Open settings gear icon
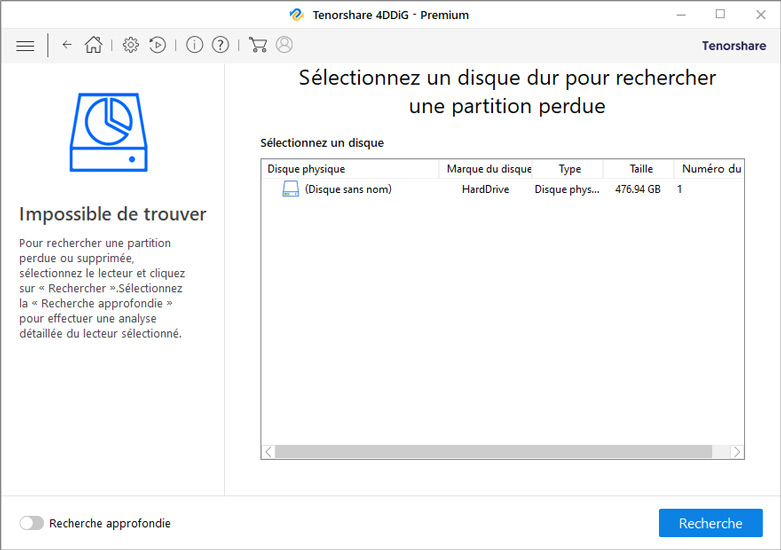The width and height of the screenshot is (781, 550). 130,45
